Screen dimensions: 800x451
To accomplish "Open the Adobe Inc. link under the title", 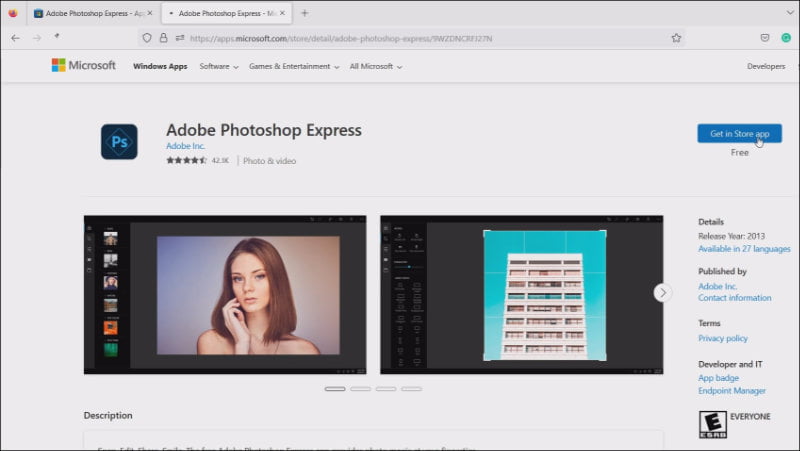I will pyautogui.click(x=185, y=146).
